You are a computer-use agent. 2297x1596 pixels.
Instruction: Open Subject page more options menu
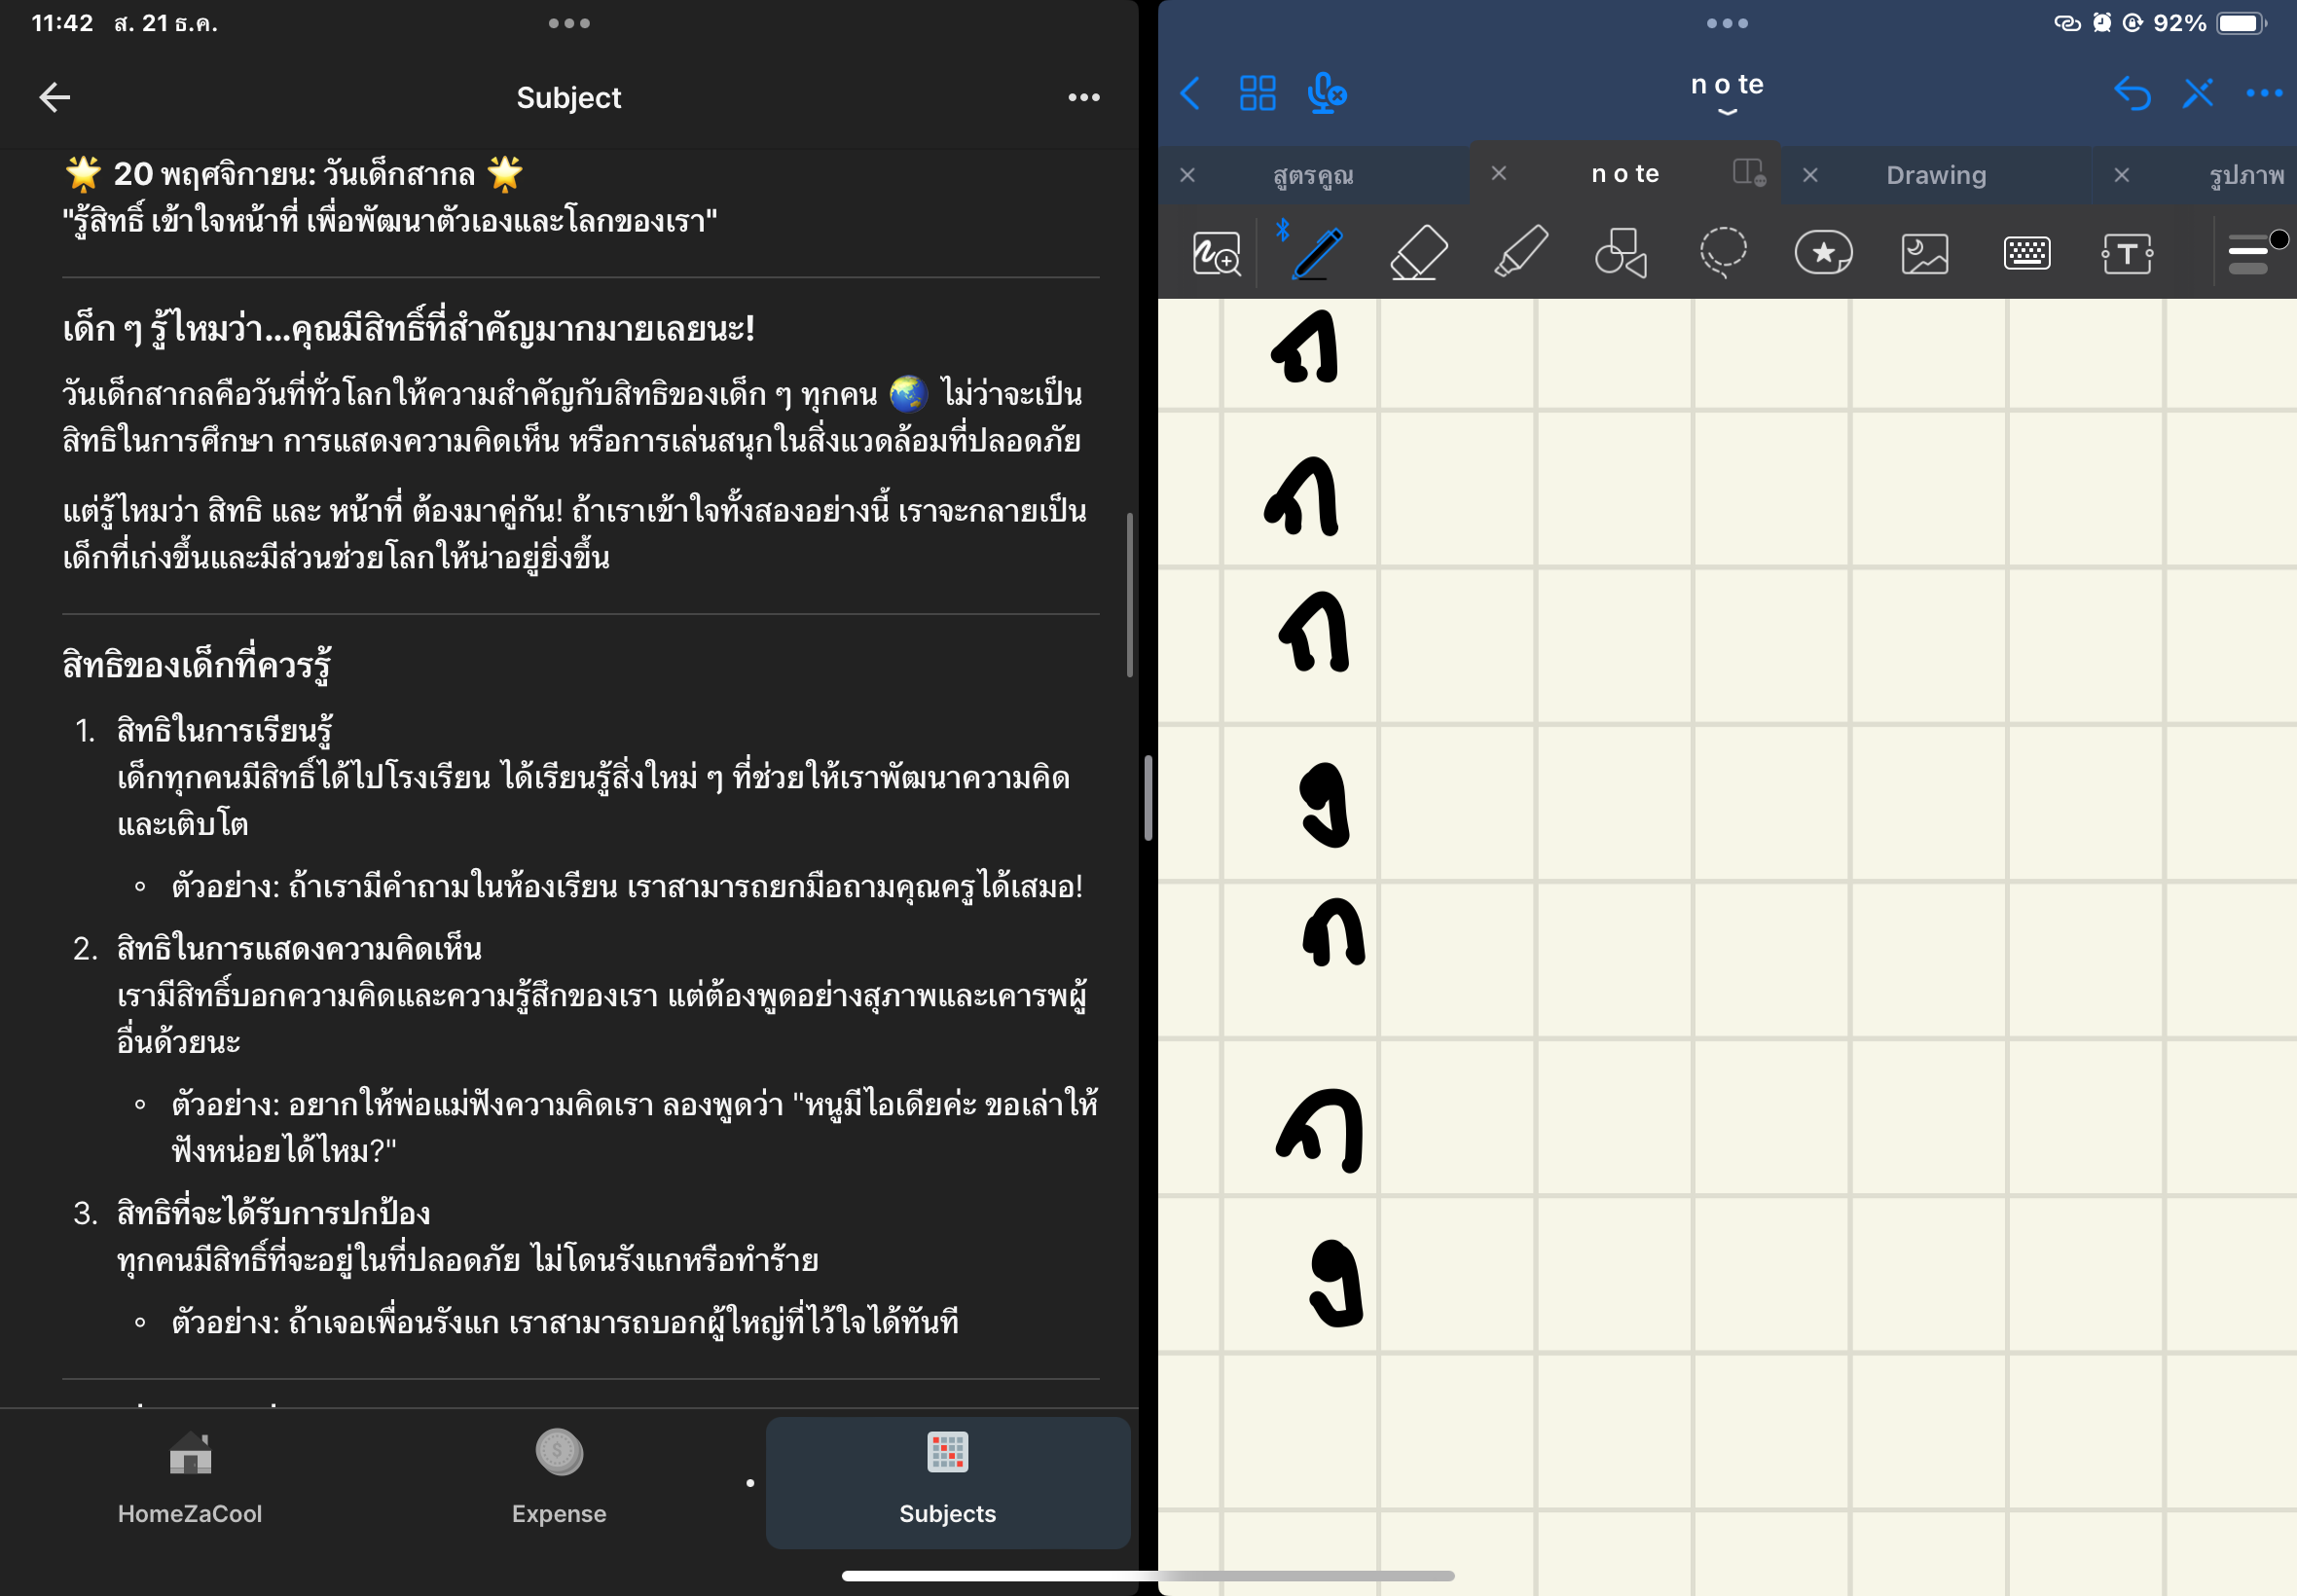[x=1083, y=97]
